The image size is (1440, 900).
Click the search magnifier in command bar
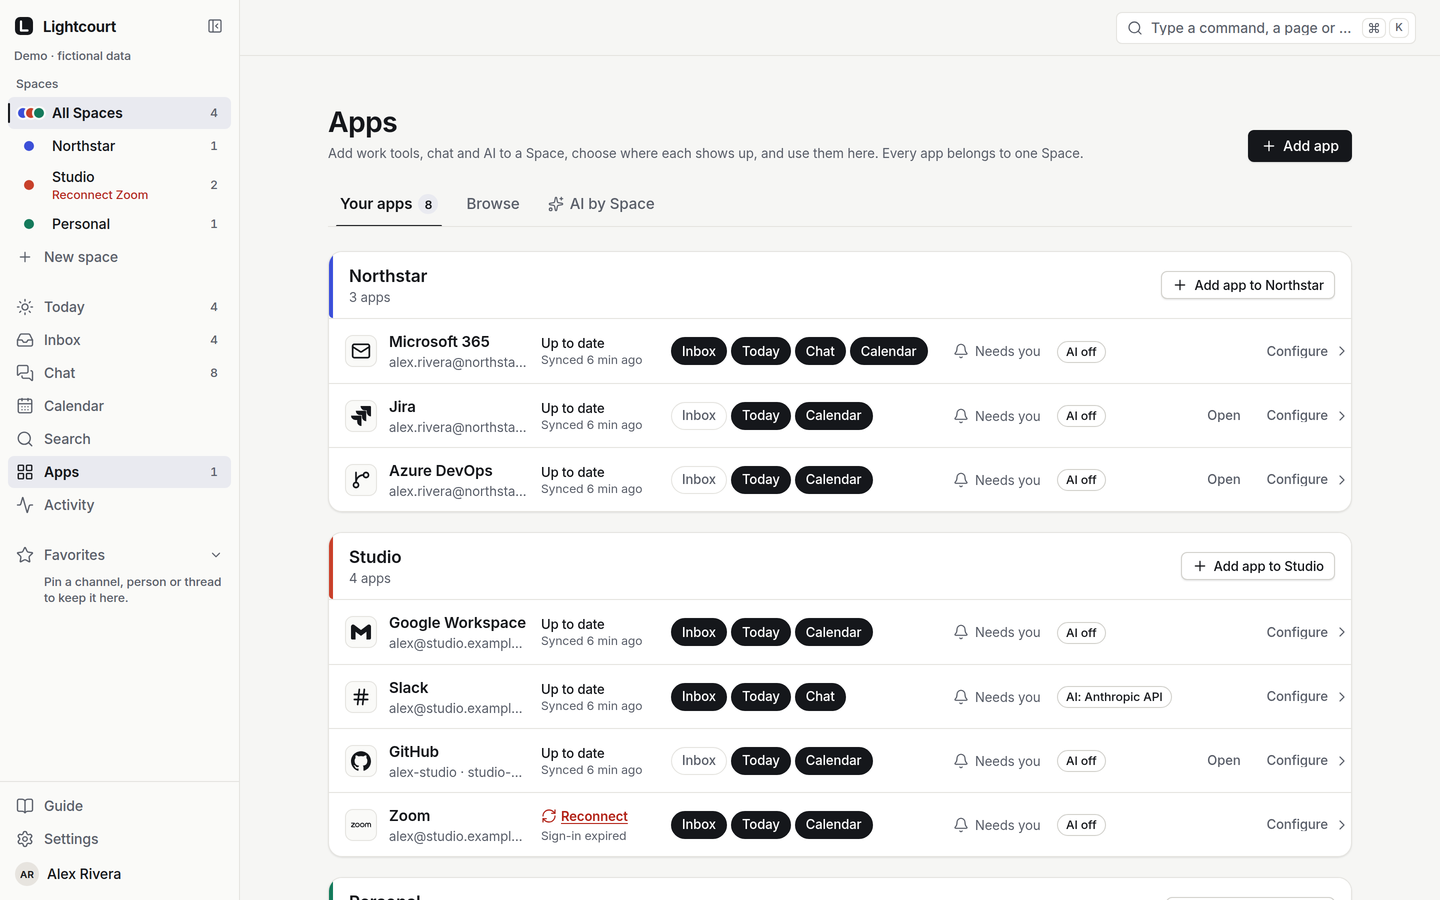[x=1135, y=28]
